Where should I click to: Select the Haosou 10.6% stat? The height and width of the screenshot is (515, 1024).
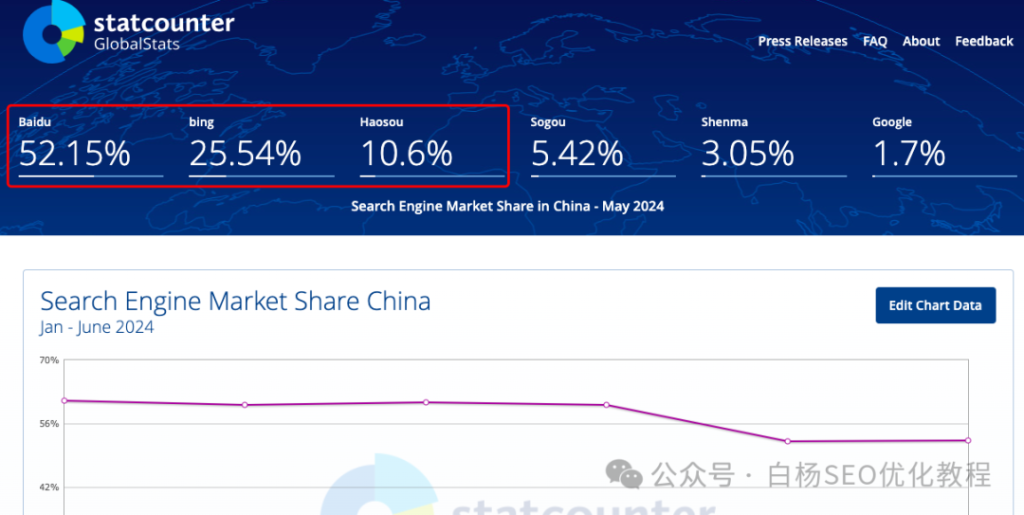click(432, 146)
